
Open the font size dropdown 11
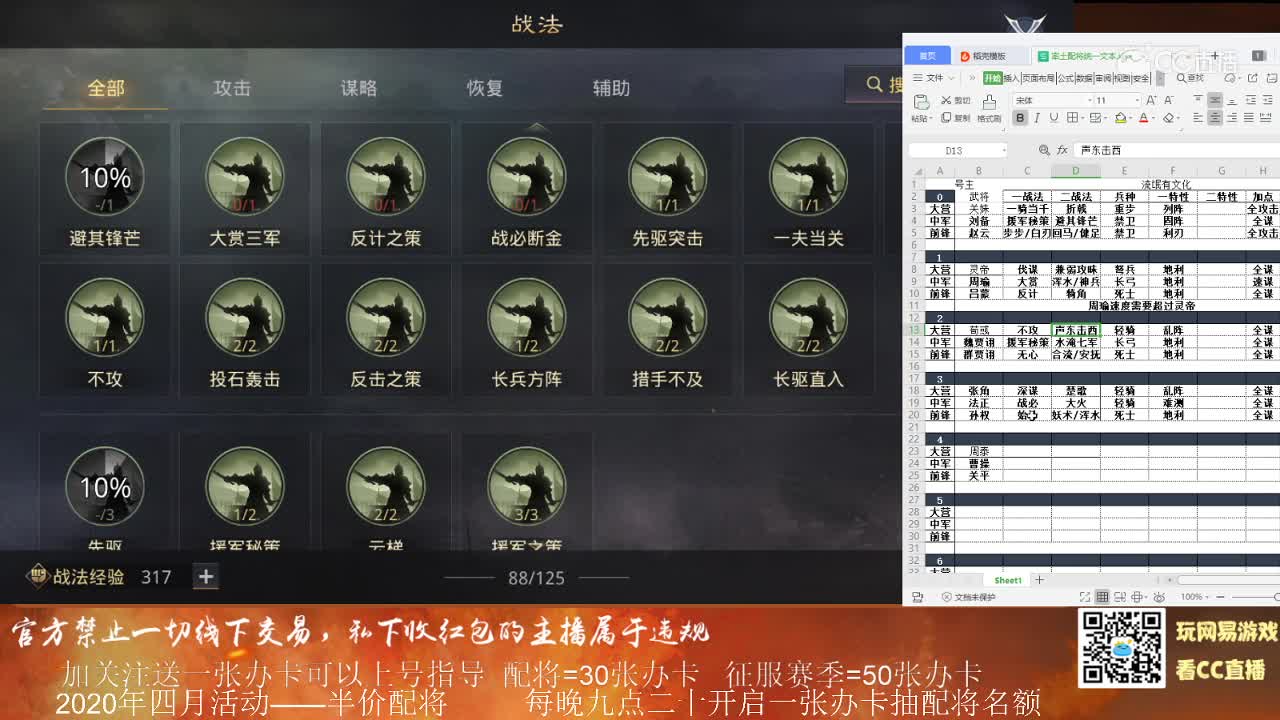pyautogui.click(x=1137, y=100)
